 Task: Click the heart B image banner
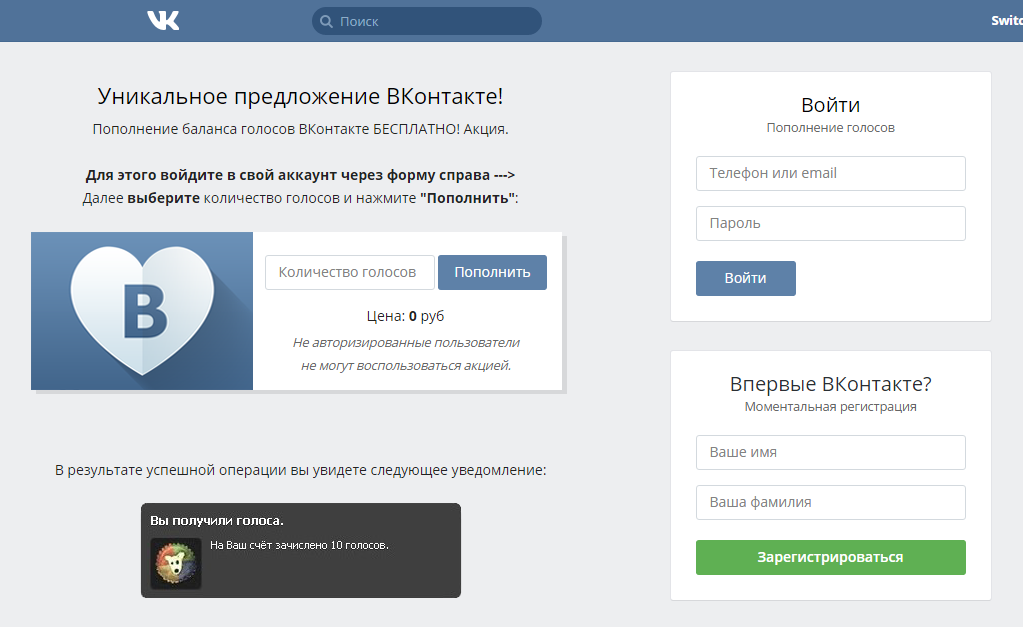(x=142, y=311)
